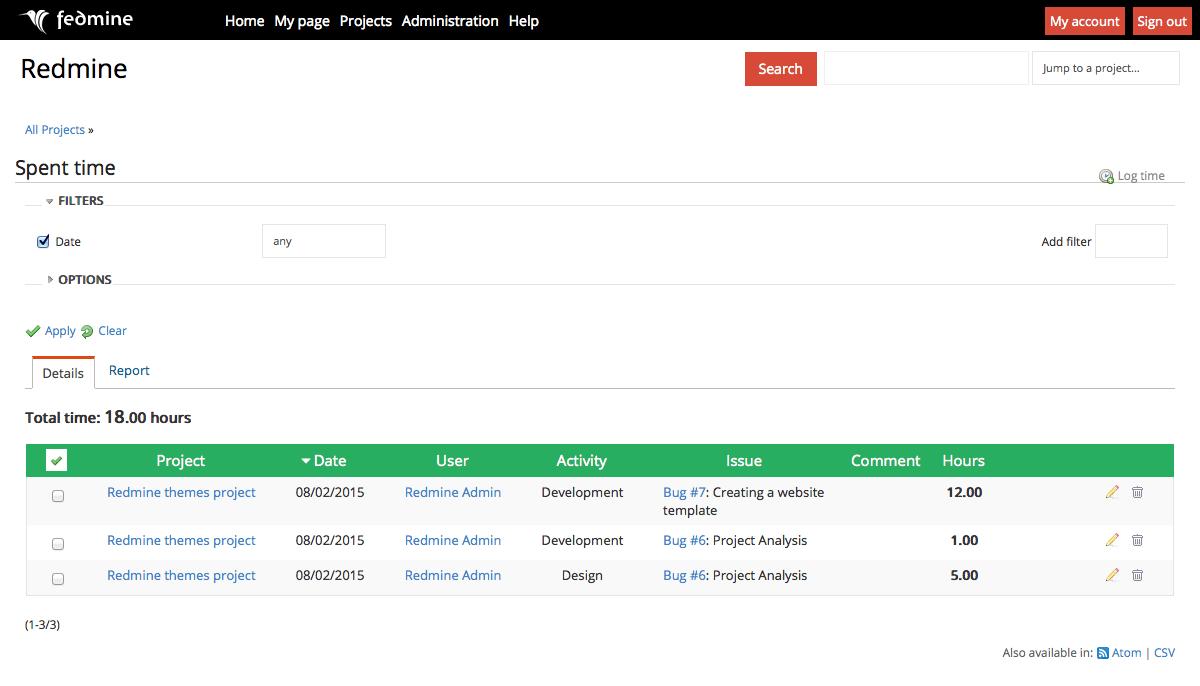1200x686 pixels.
Task: Edit the 1.00 hours entry pencil icon
Action: 1112,540
